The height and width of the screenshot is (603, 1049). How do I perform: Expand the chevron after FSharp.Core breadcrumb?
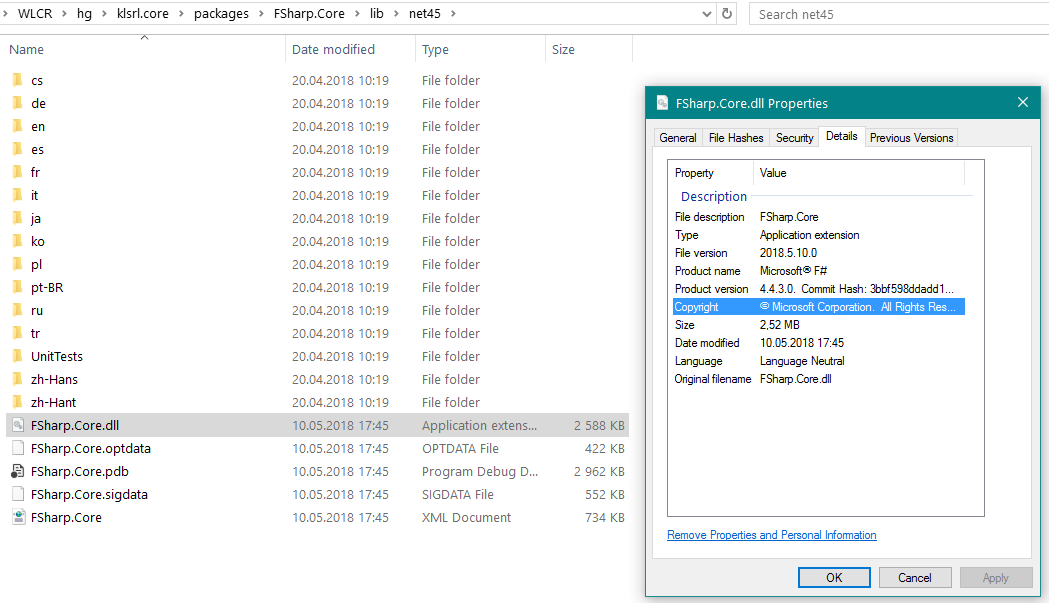(357, 13)
